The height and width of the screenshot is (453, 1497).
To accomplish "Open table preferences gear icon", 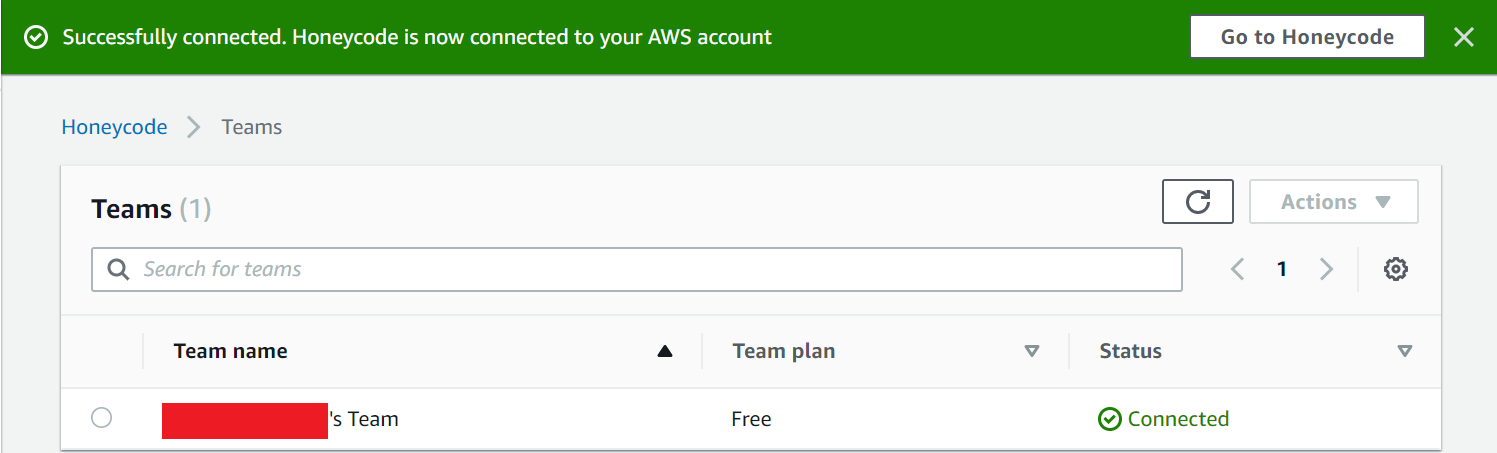I will pos(1396,269).
